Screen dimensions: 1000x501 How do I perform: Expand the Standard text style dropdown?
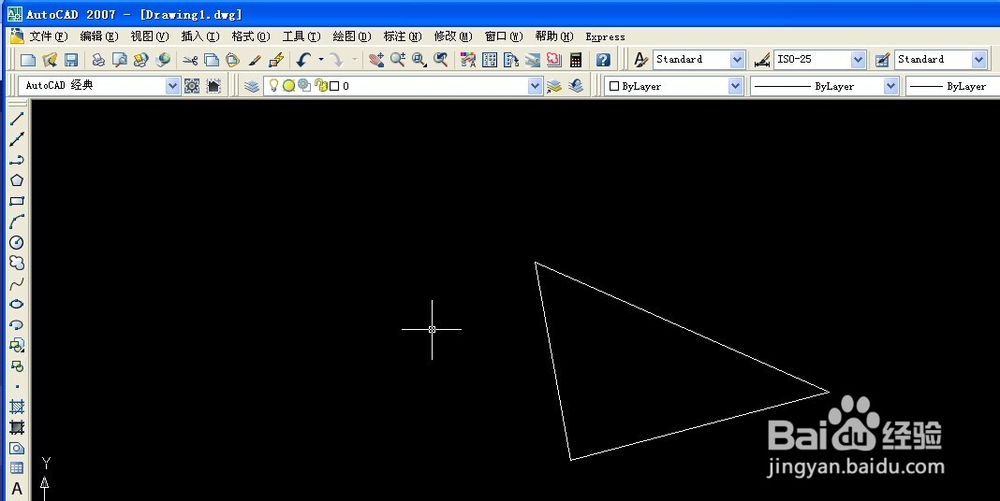[737, 60]
